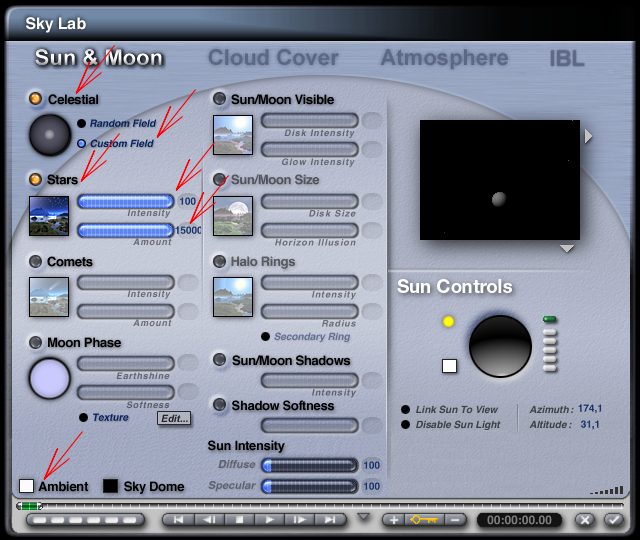Turn on Halo Rings
The width and height of the screenshot is (640, 540).
click(x=220, y=261)
